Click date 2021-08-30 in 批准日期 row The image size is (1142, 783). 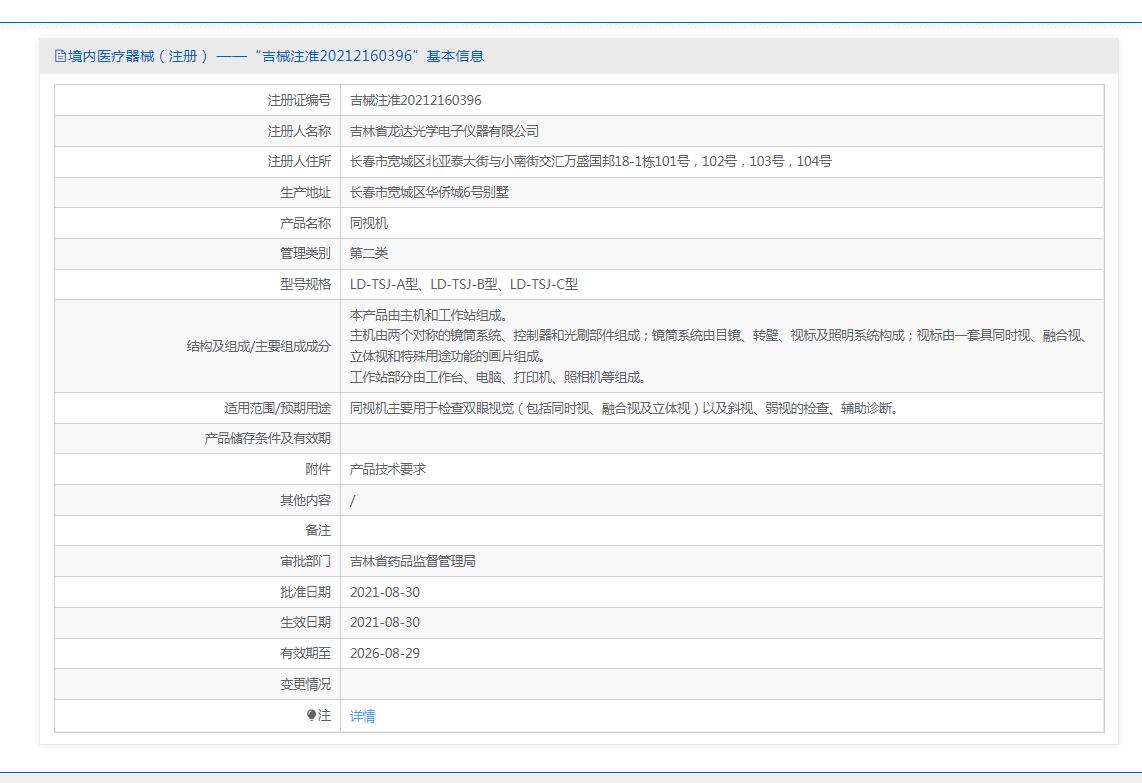(x=385, y=592)
